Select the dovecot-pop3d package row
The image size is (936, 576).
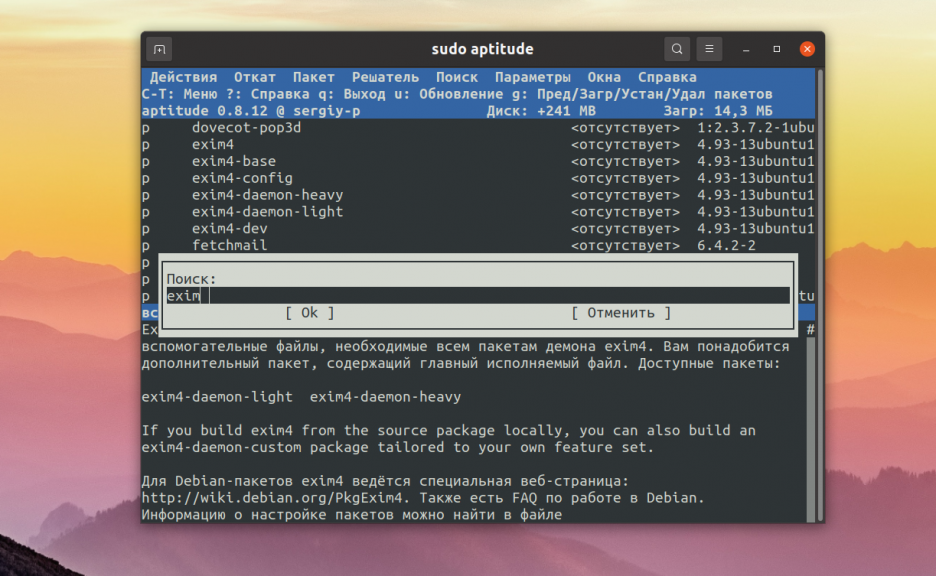coord(478,128)
